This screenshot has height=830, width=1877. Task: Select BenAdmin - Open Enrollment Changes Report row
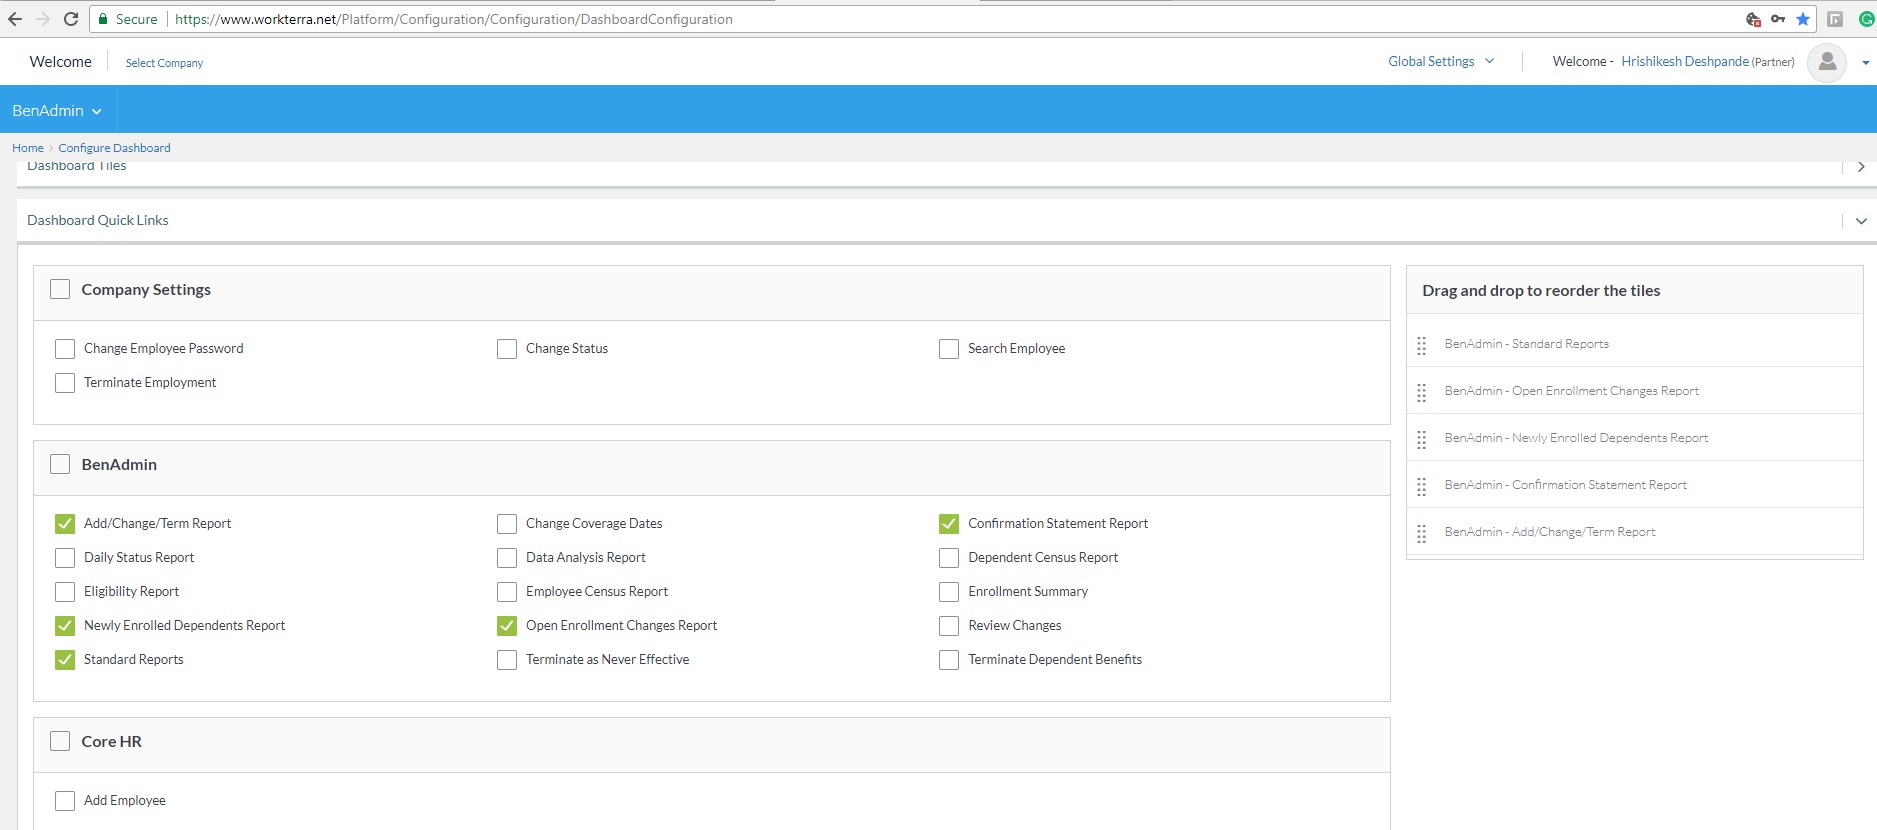(x=1634, y=391)
